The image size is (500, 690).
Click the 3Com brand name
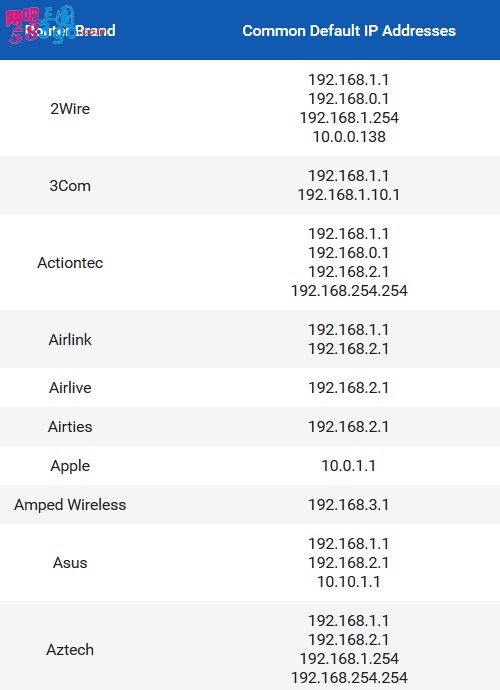click(70, 185)
